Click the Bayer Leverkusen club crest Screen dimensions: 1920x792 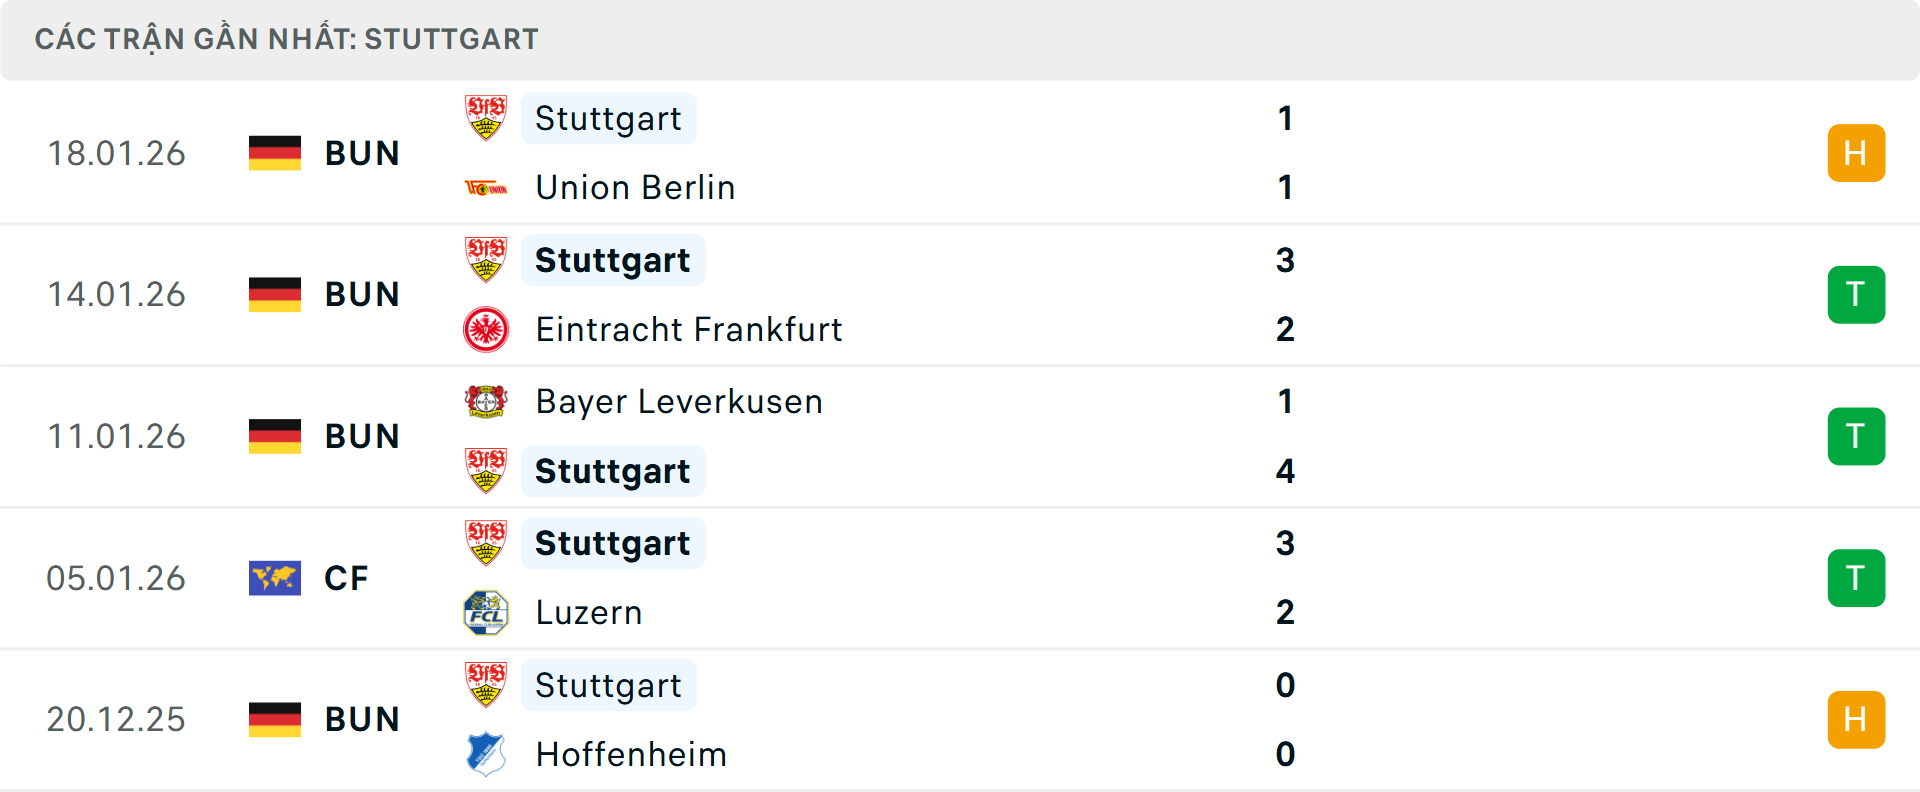[486, 402]
